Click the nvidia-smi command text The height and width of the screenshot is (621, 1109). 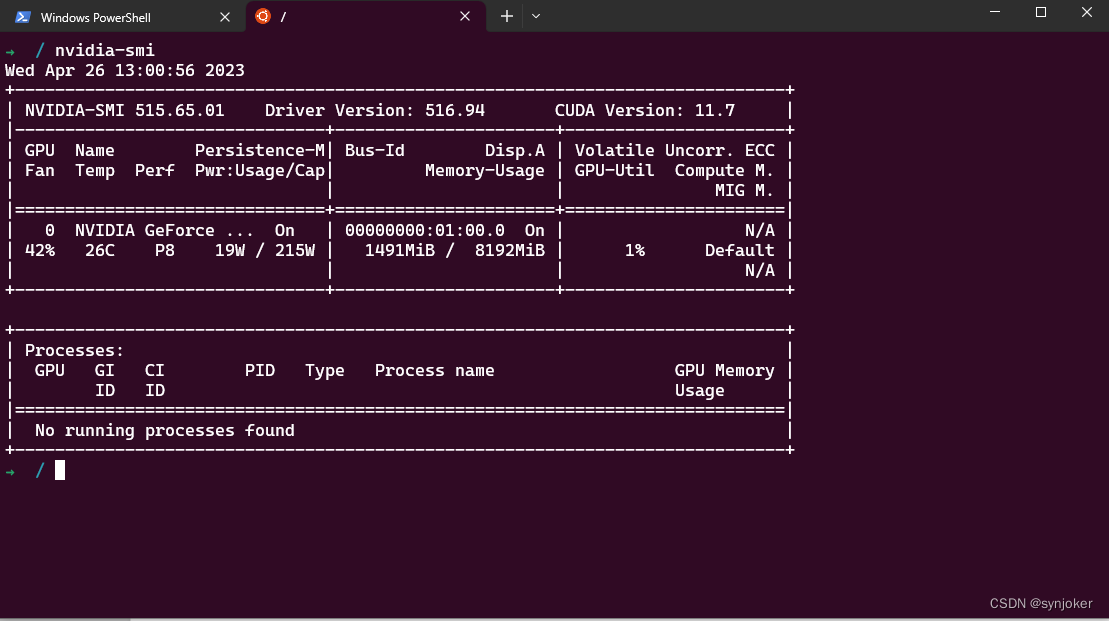click(105, 50)
